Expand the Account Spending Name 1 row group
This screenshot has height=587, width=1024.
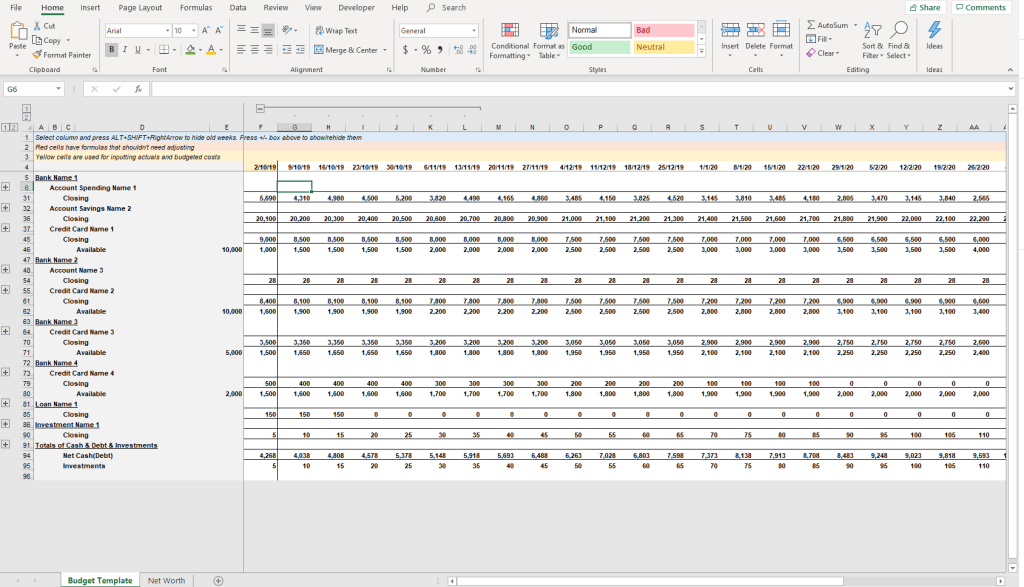point(6,187)
